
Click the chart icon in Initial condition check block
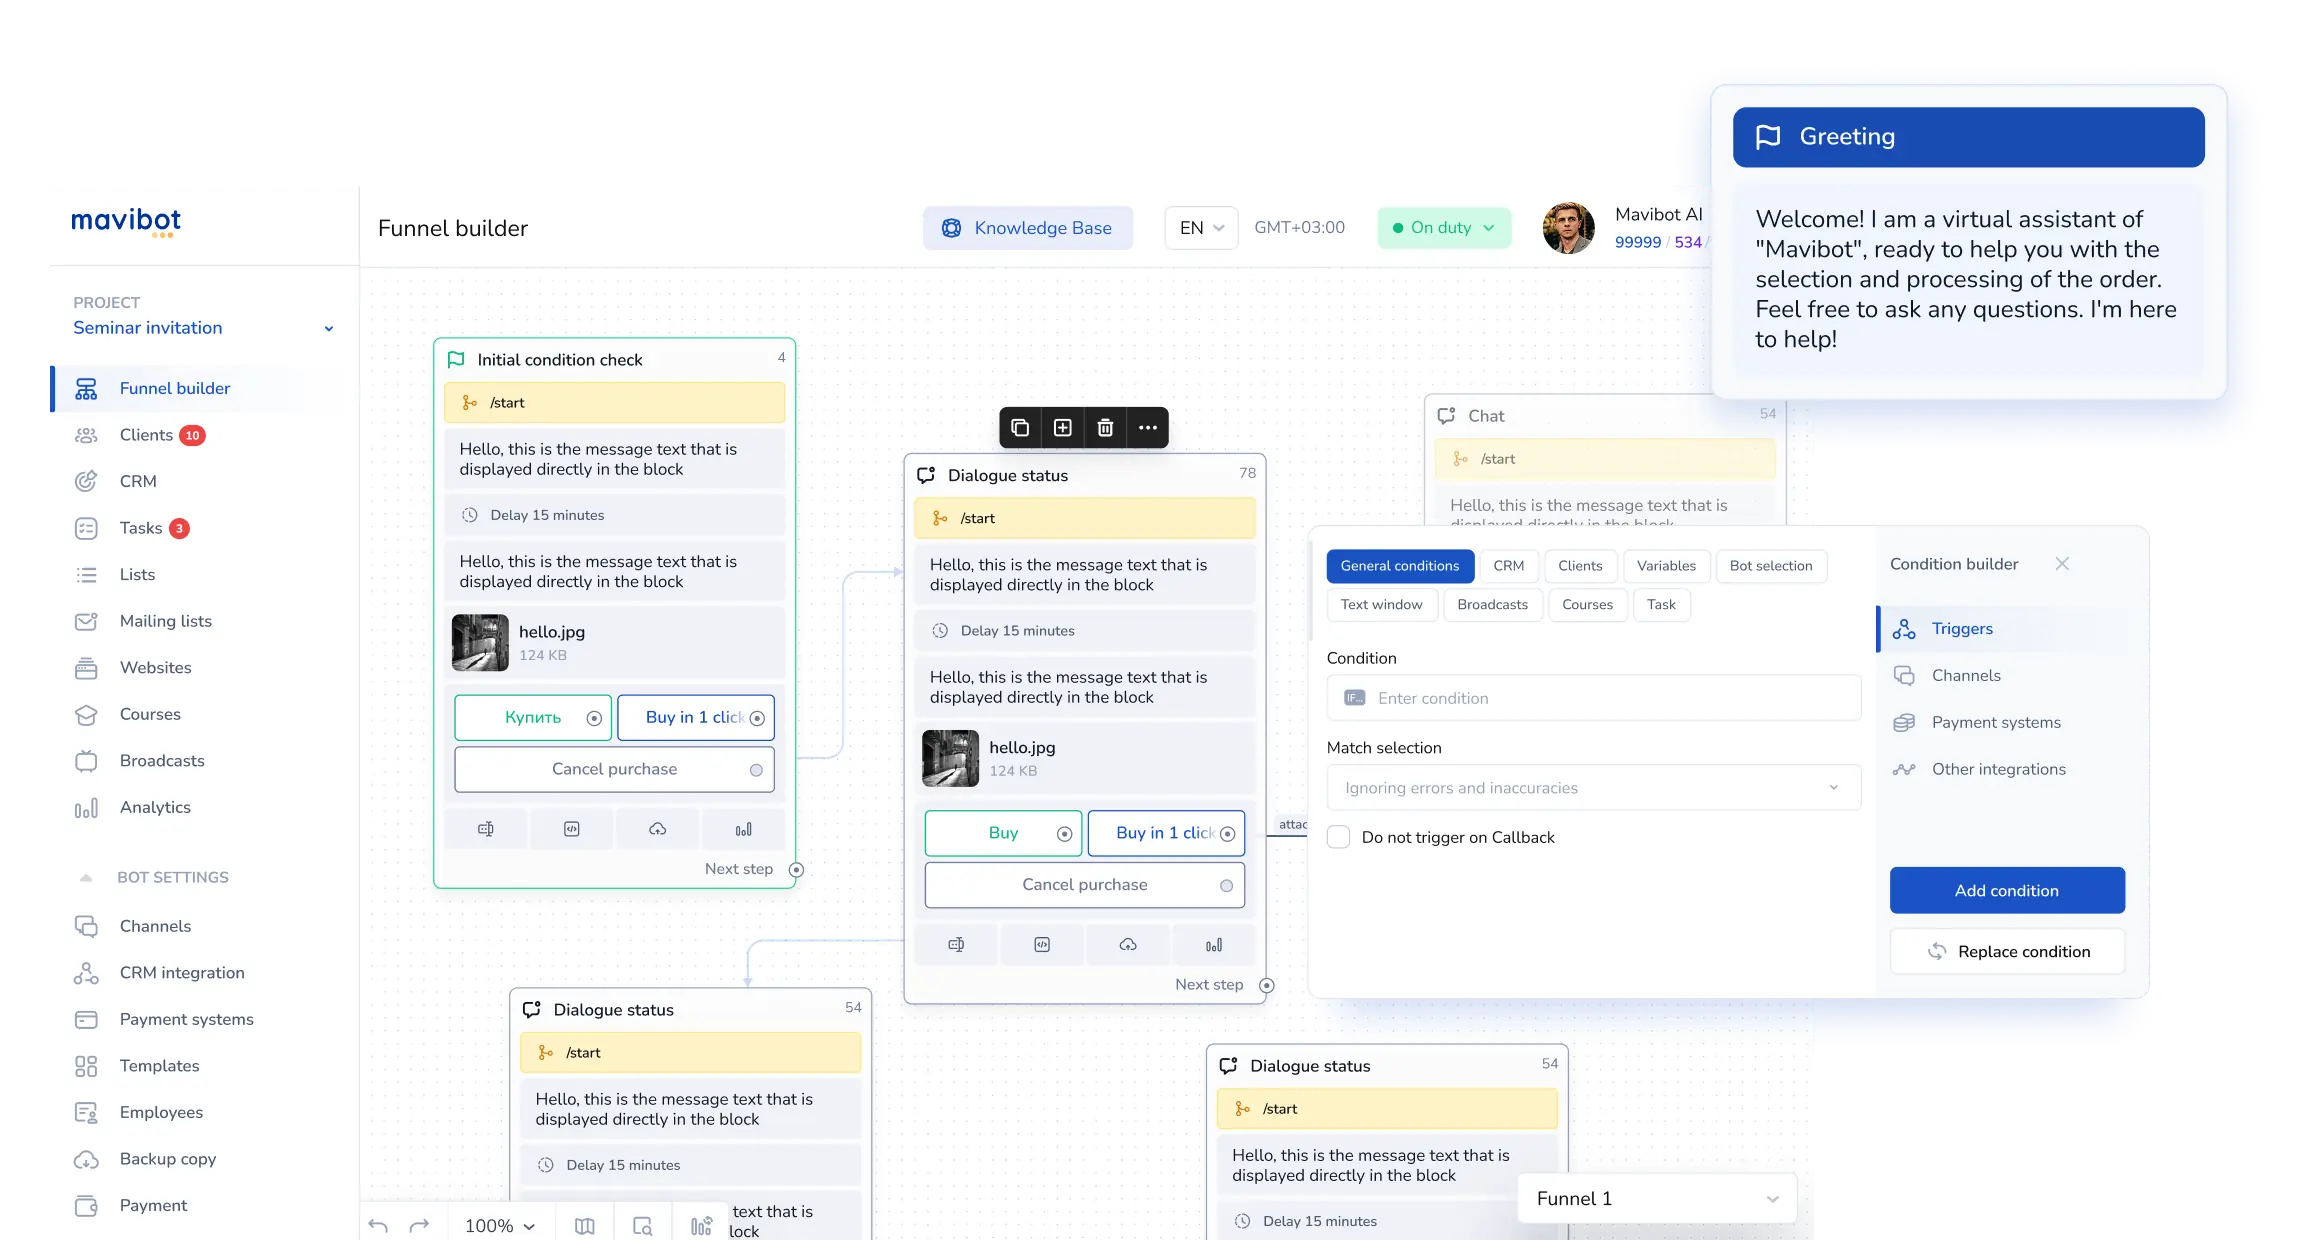coord(744,829)
